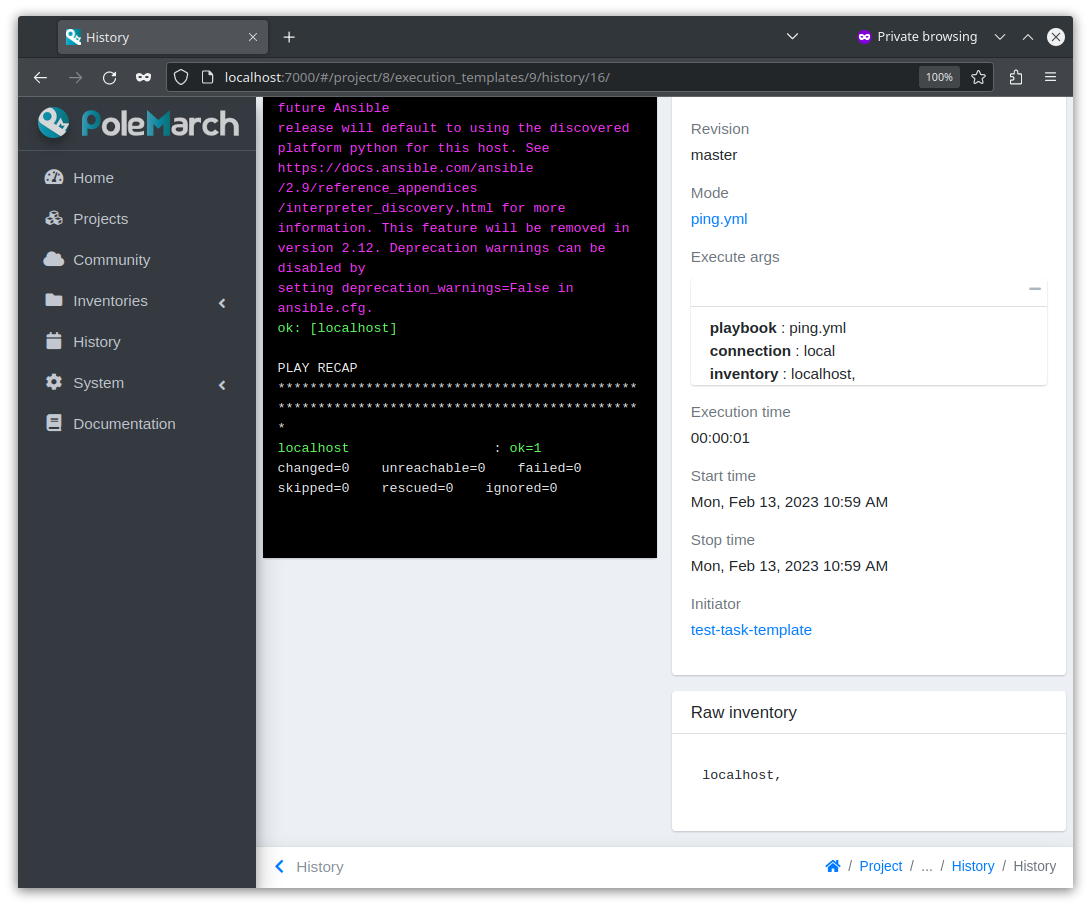The image size is (1091, 908).
Task: Go to Project in breadcrumbs
Action: pyautogui.click(x=880, y=866)
